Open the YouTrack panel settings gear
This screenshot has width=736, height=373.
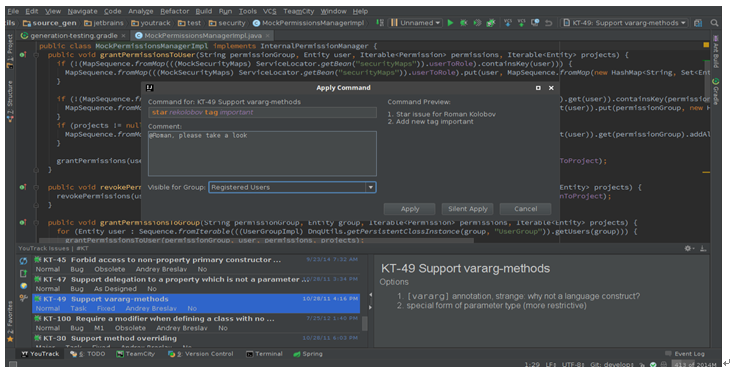click(688, 248)
